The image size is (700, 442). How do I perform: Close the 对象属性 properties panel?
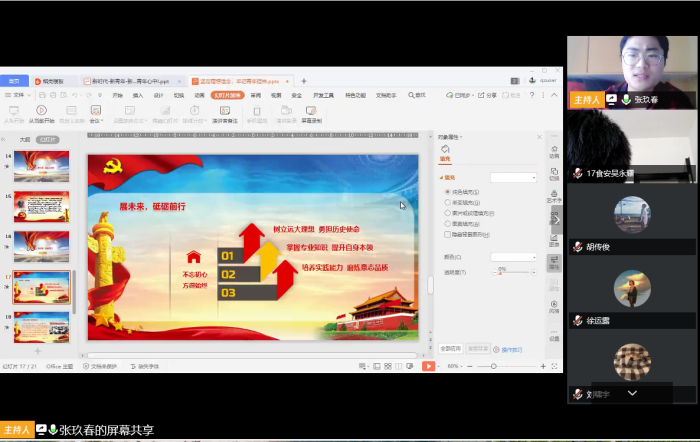tap(539, 136)
